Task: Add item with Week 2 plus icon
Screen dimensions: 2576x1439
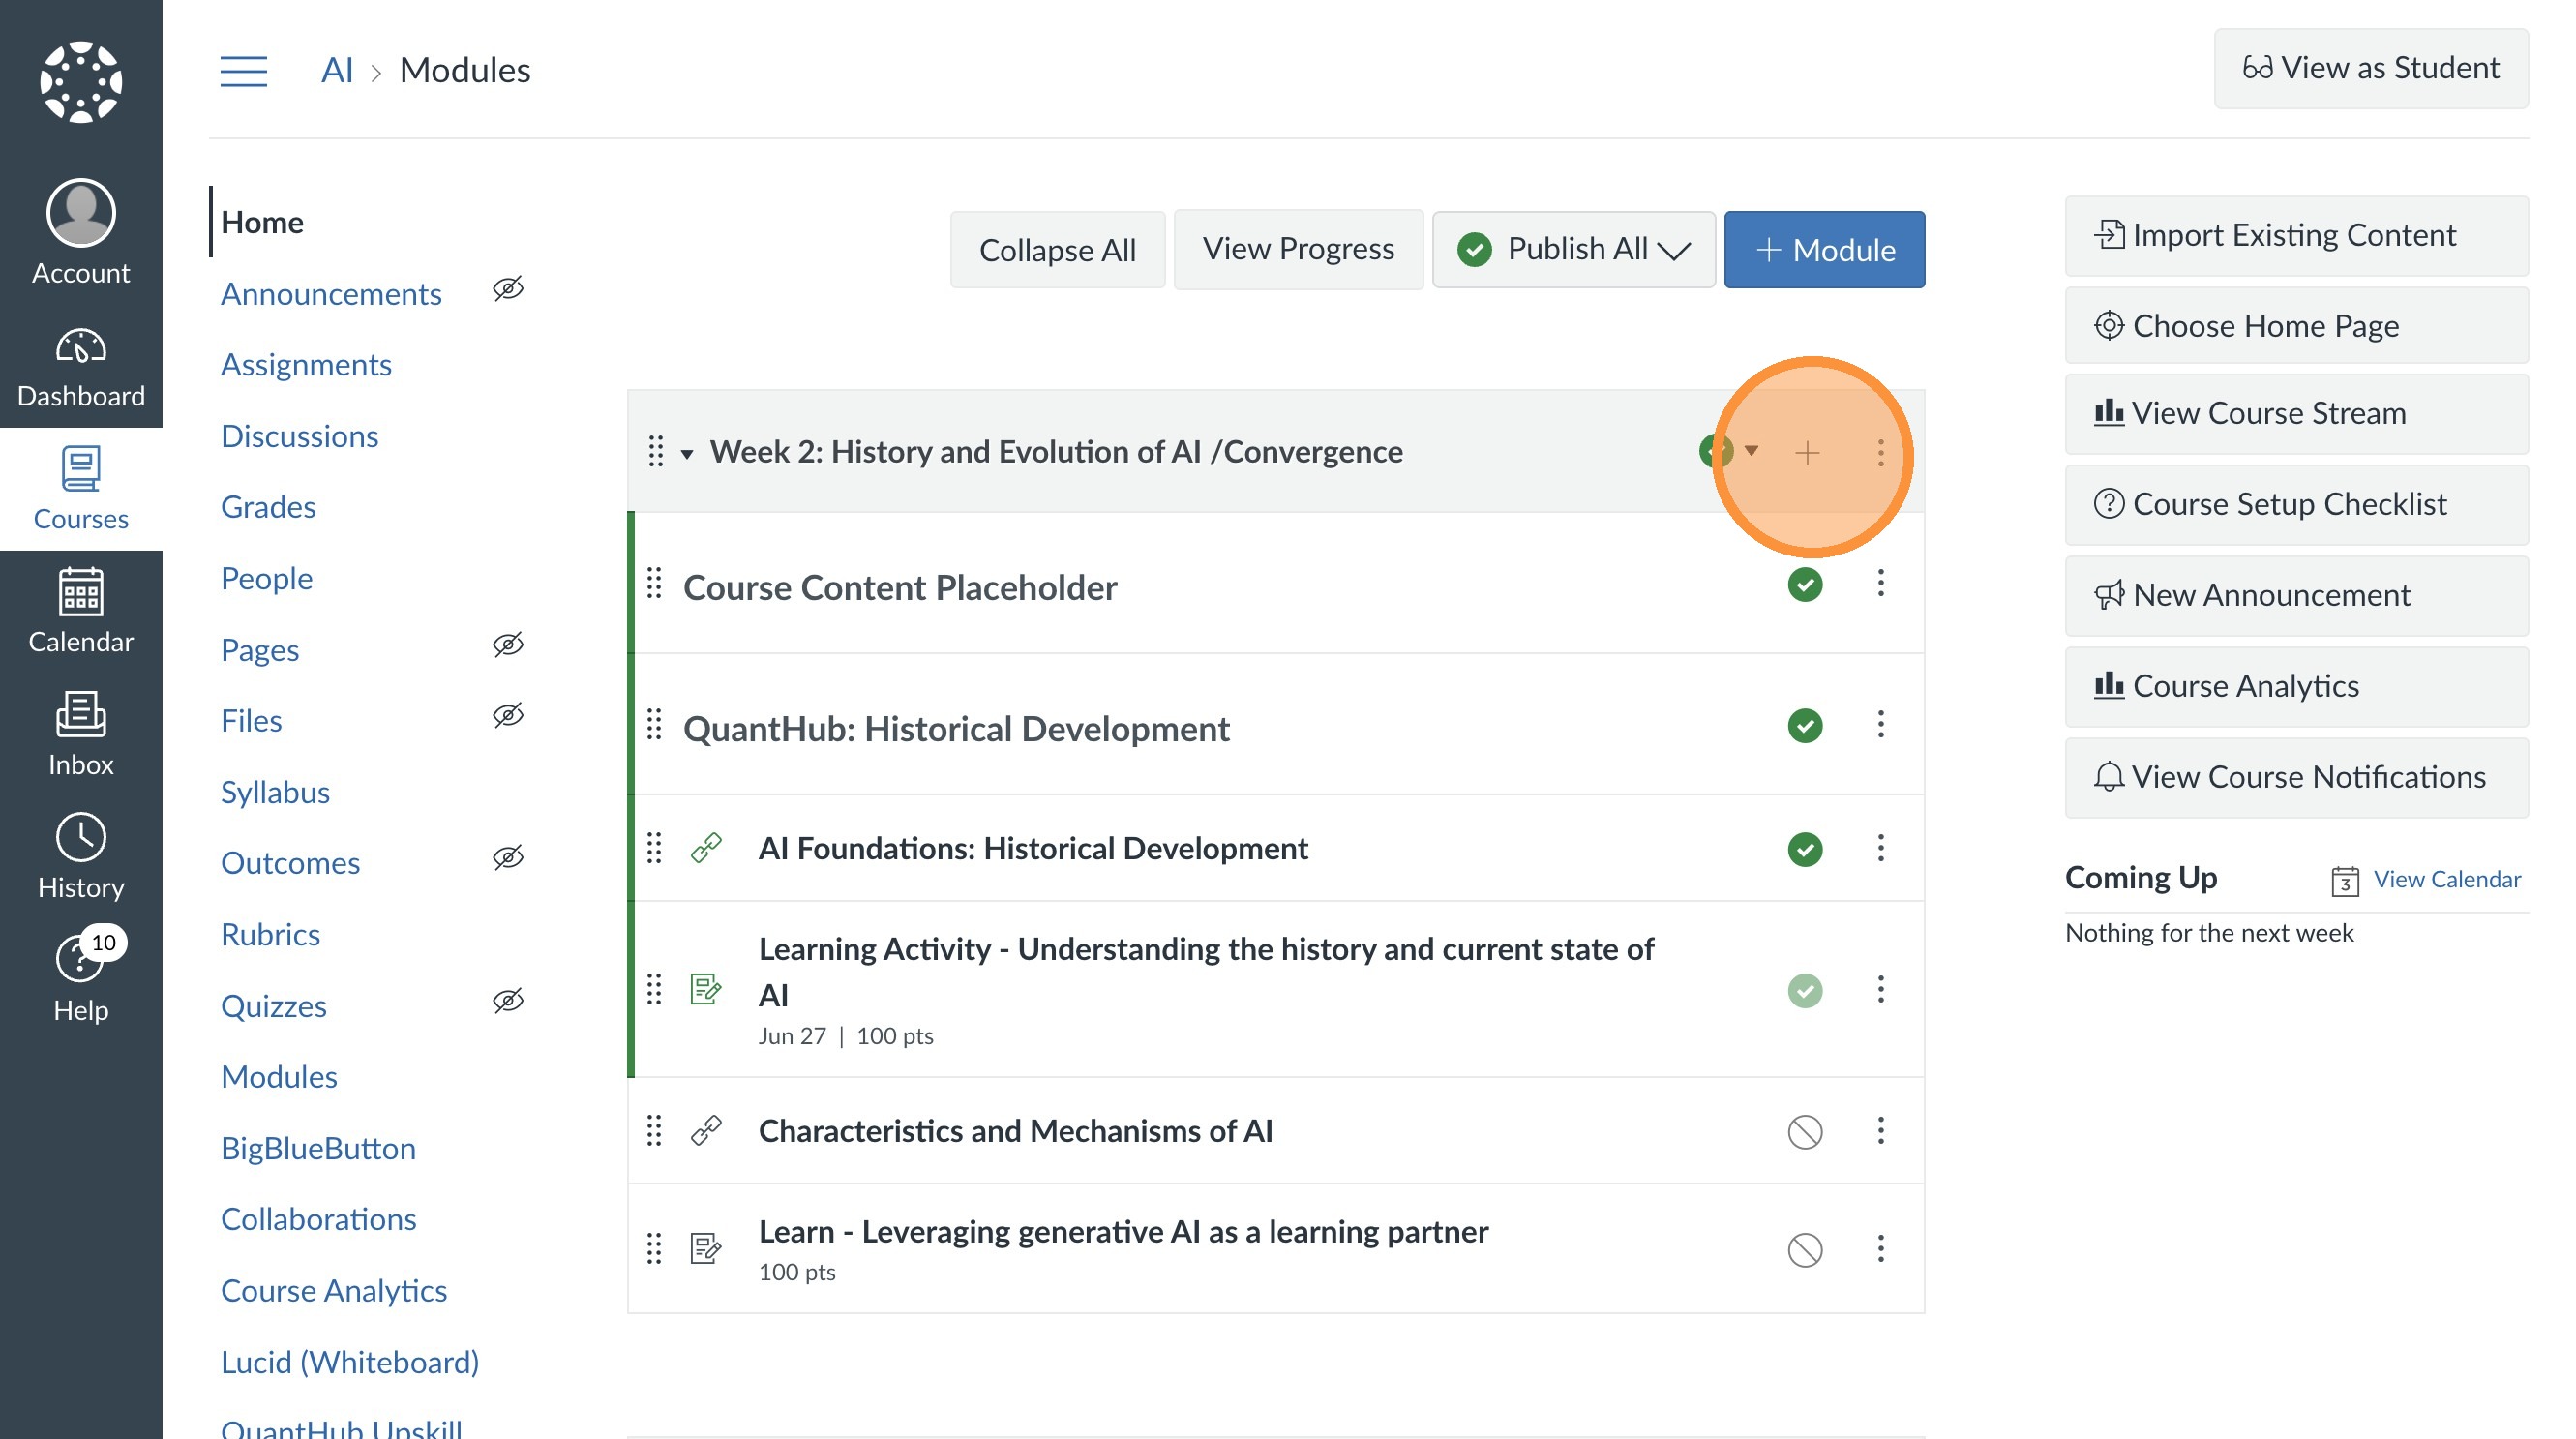Action: pos(1806,453)
